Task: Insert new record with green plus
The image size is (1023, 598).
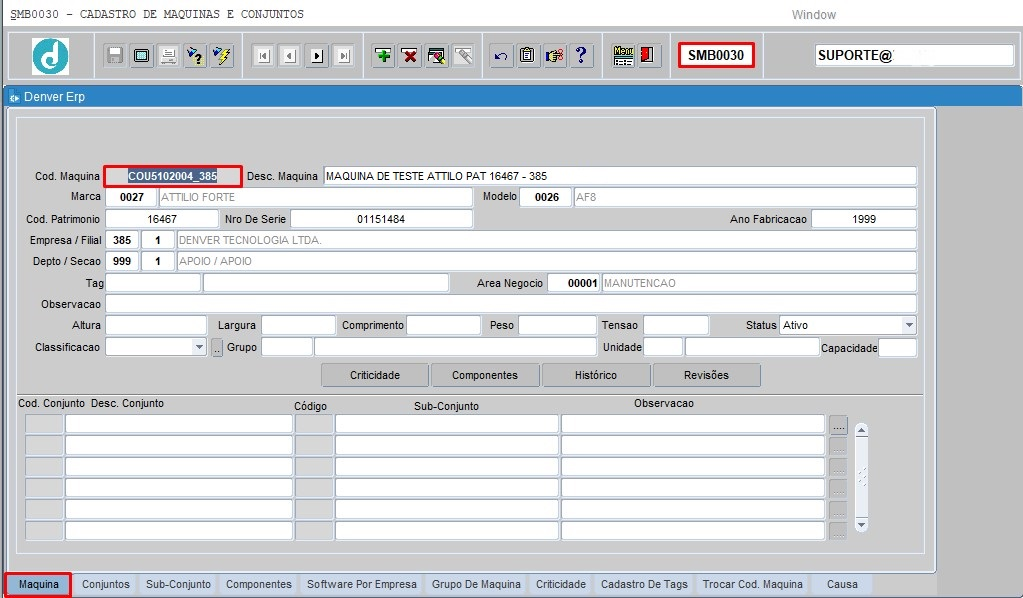Action: coord(384,56)
